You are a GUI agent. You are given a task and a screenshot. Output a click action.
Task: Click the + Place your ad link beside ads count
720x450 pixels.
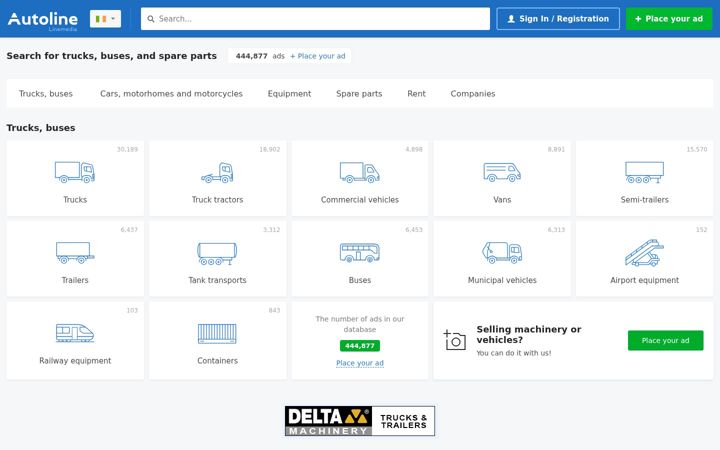pos(317,56)
